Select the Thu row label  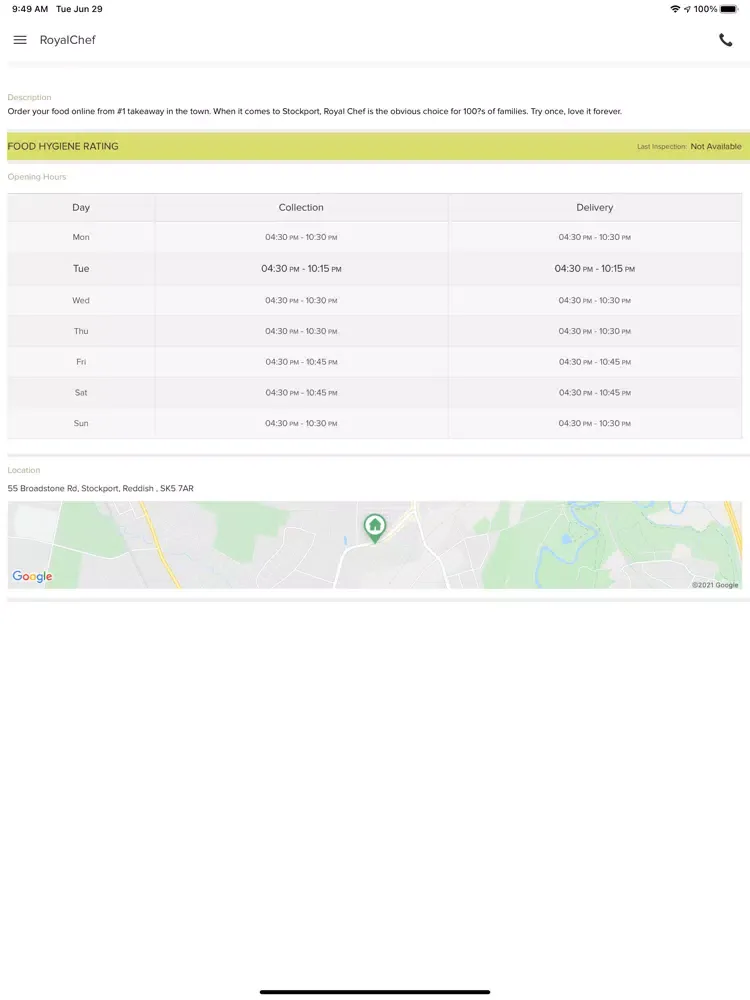81,331
